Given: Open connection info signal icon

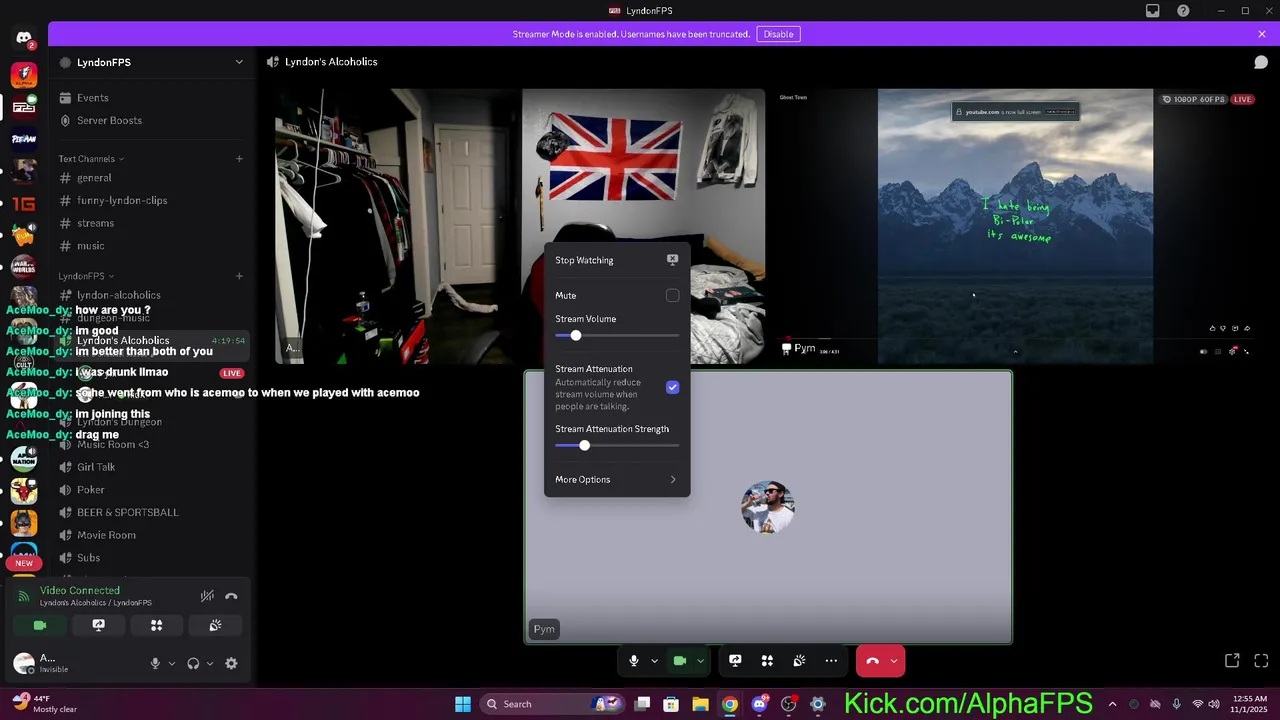Looking at the screenshot, I should pyautogui.click(x=24, y=597).
